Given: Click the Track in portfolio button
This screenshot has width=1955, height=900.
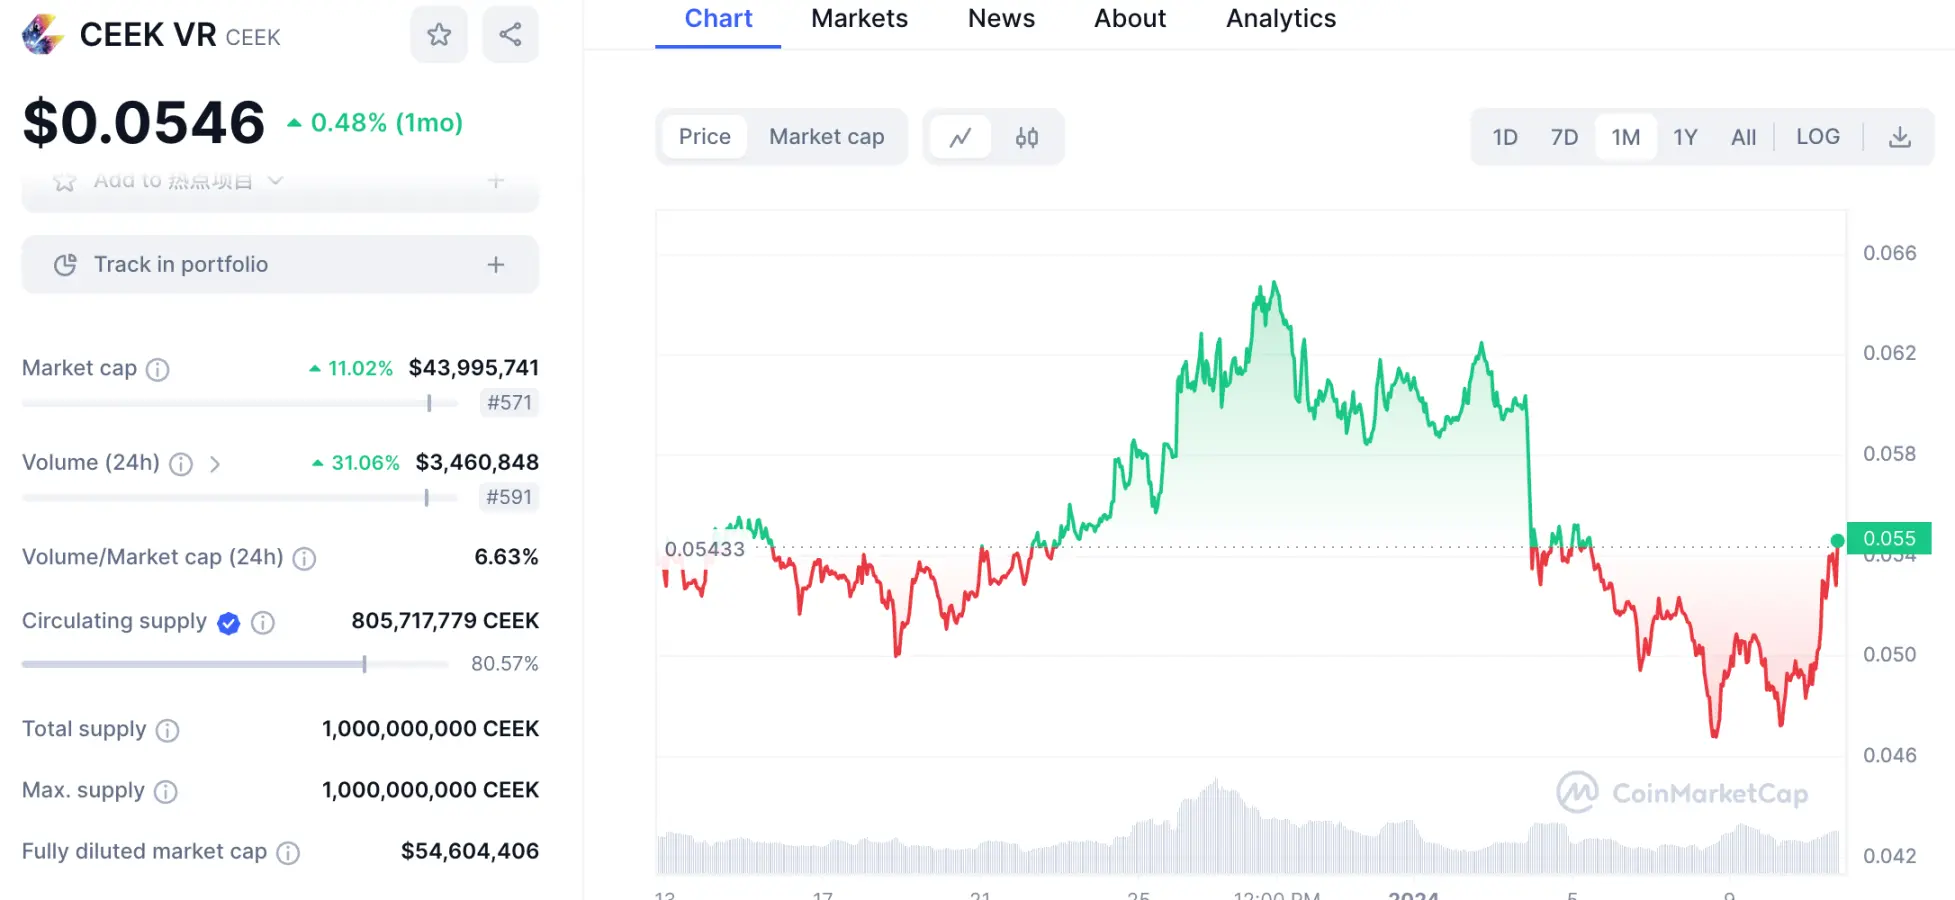Looking at the screenshot, I should (x=181, y=265).
